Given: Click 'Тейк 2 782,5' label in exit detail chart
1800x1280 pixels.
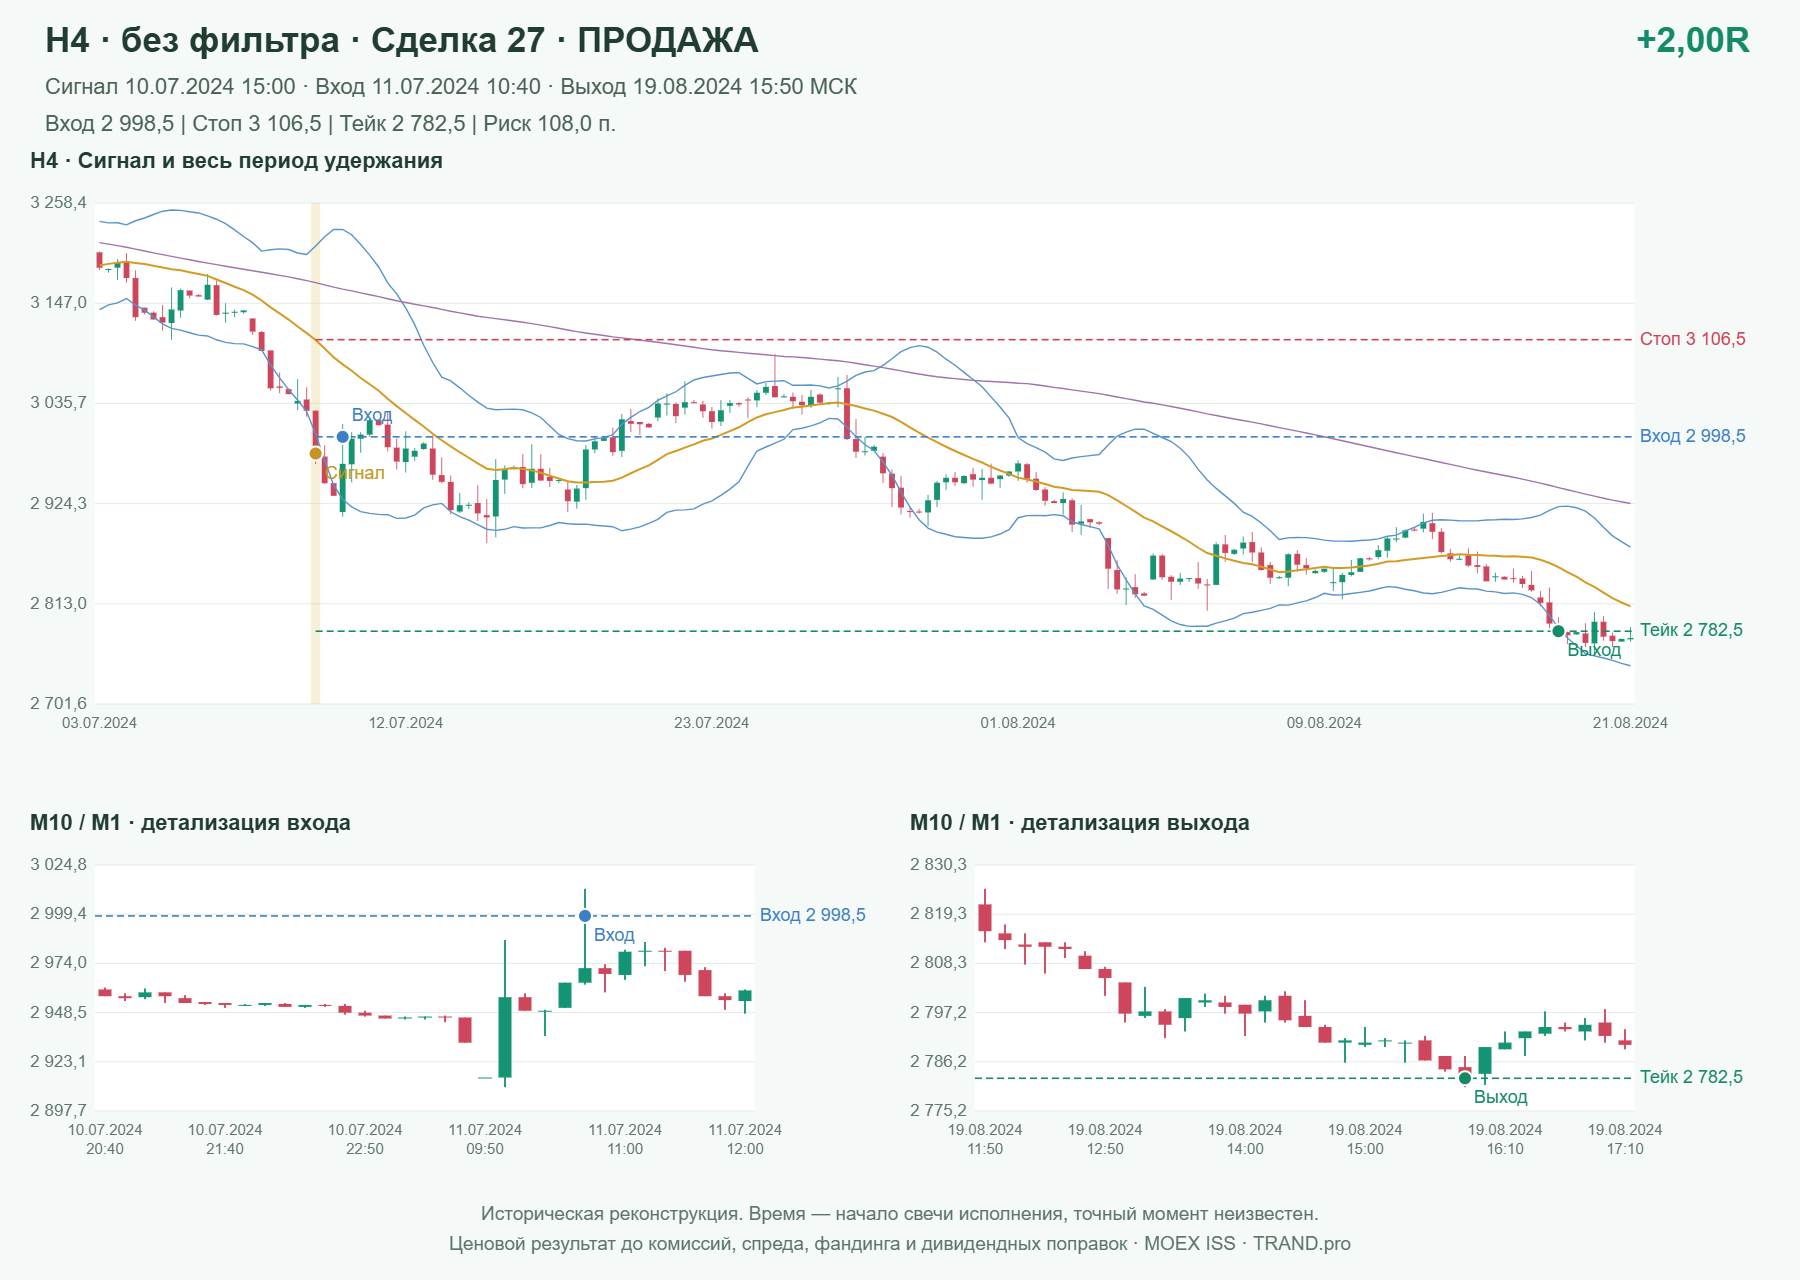Looking at the screenshot, I should click(1691, 1077).
